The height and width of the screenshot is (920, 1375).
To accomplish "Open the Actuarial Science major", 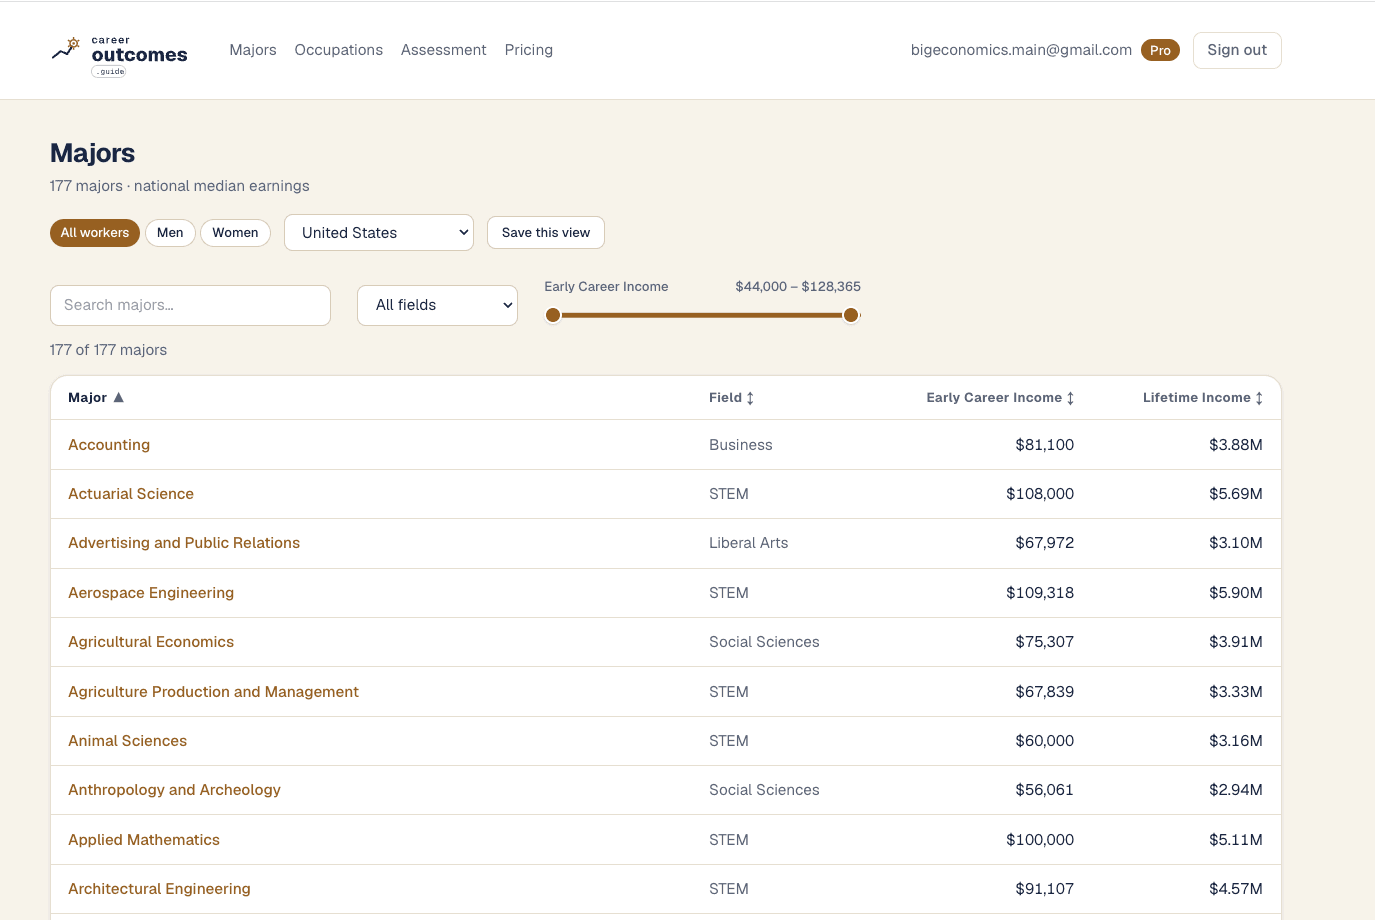I will coord(131,494).
